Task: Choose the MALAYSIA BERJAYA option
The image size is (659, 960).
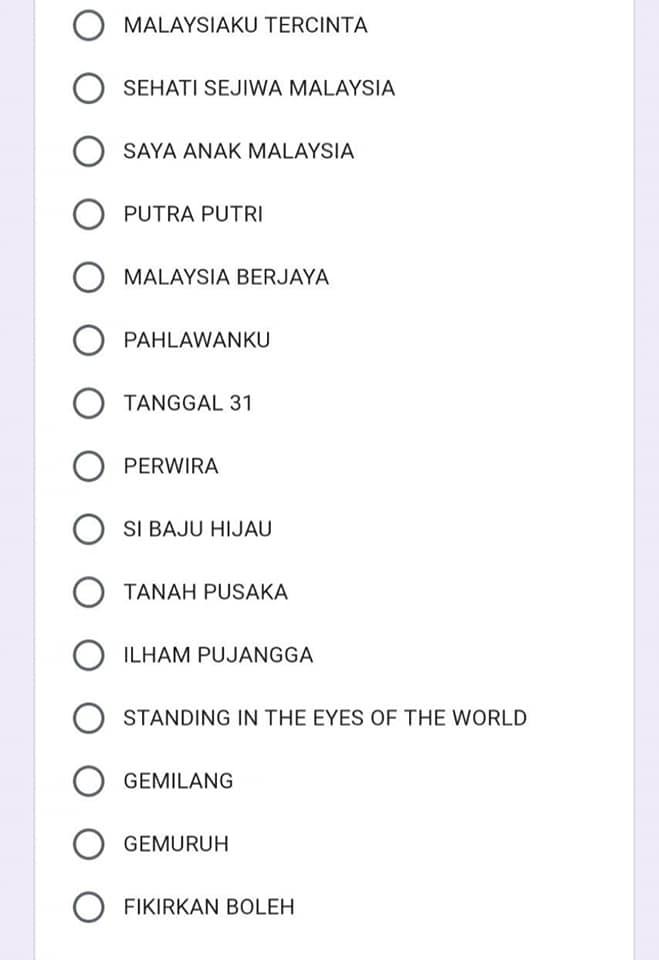Action: [88, 277]
